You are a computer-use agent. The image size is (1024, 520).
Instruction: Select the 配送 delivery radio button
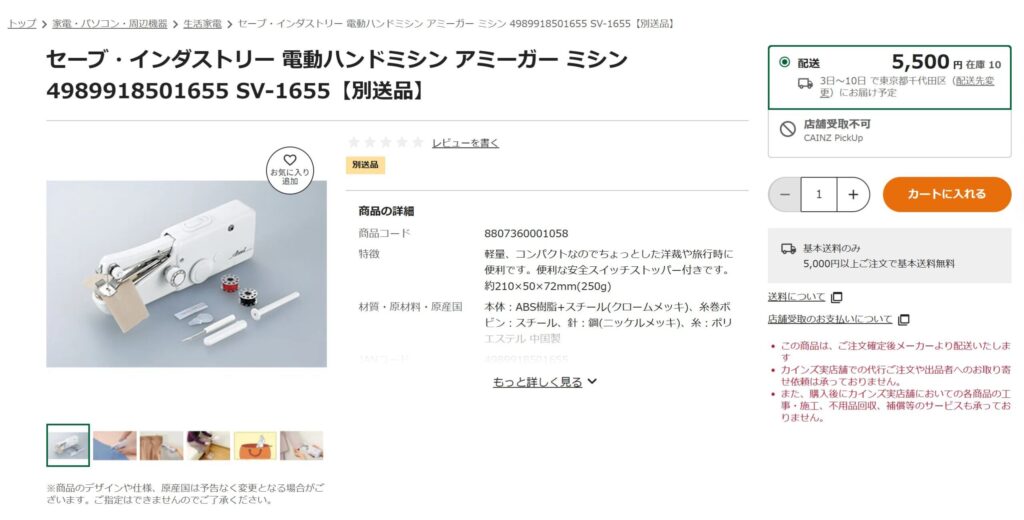click(x=784, y=63)
